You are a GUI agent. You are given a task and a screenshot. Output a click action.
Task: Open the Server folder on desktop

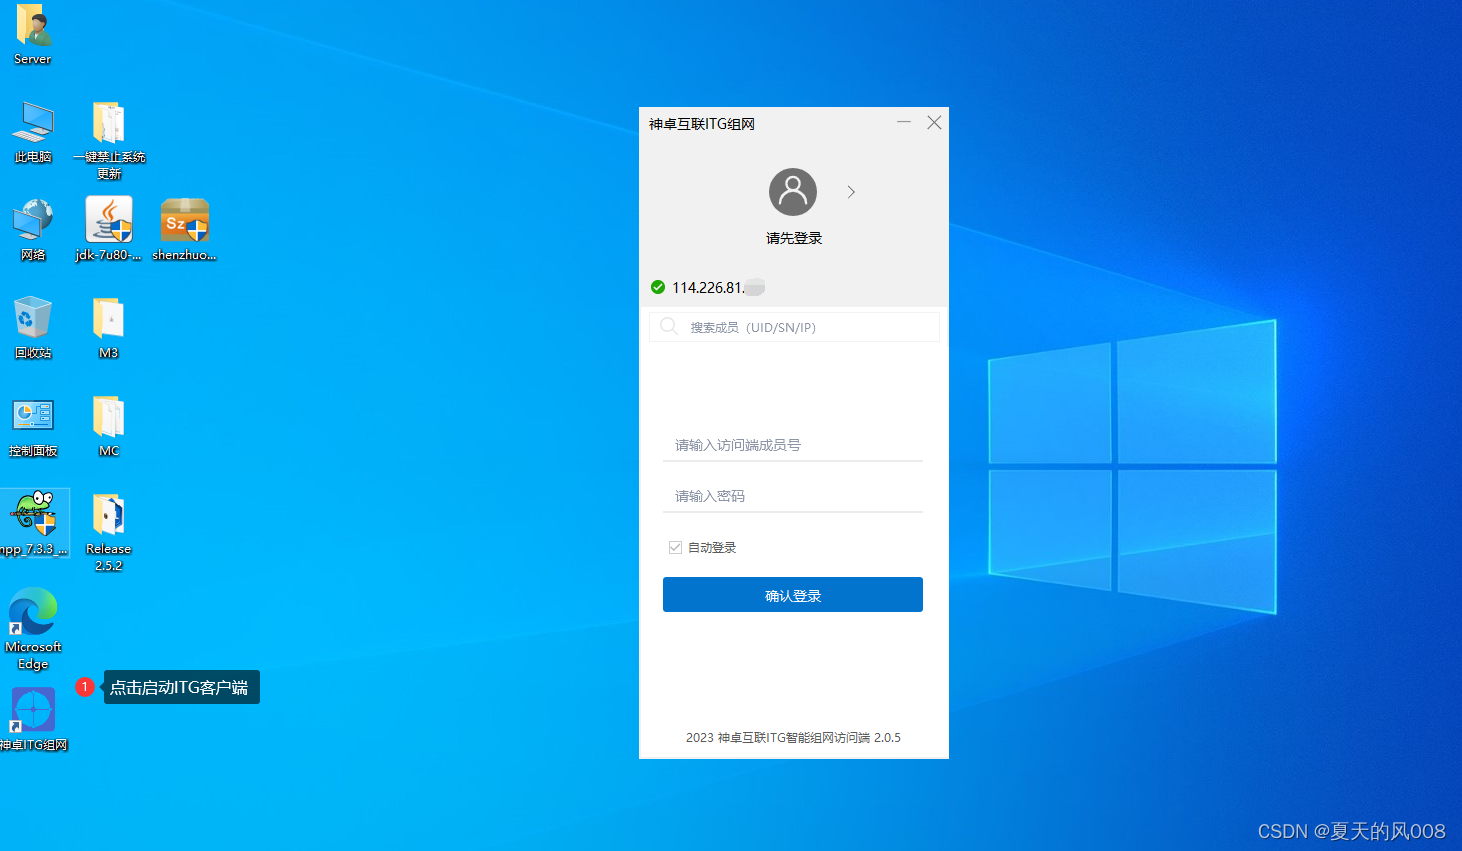click(x=33, y=33)
